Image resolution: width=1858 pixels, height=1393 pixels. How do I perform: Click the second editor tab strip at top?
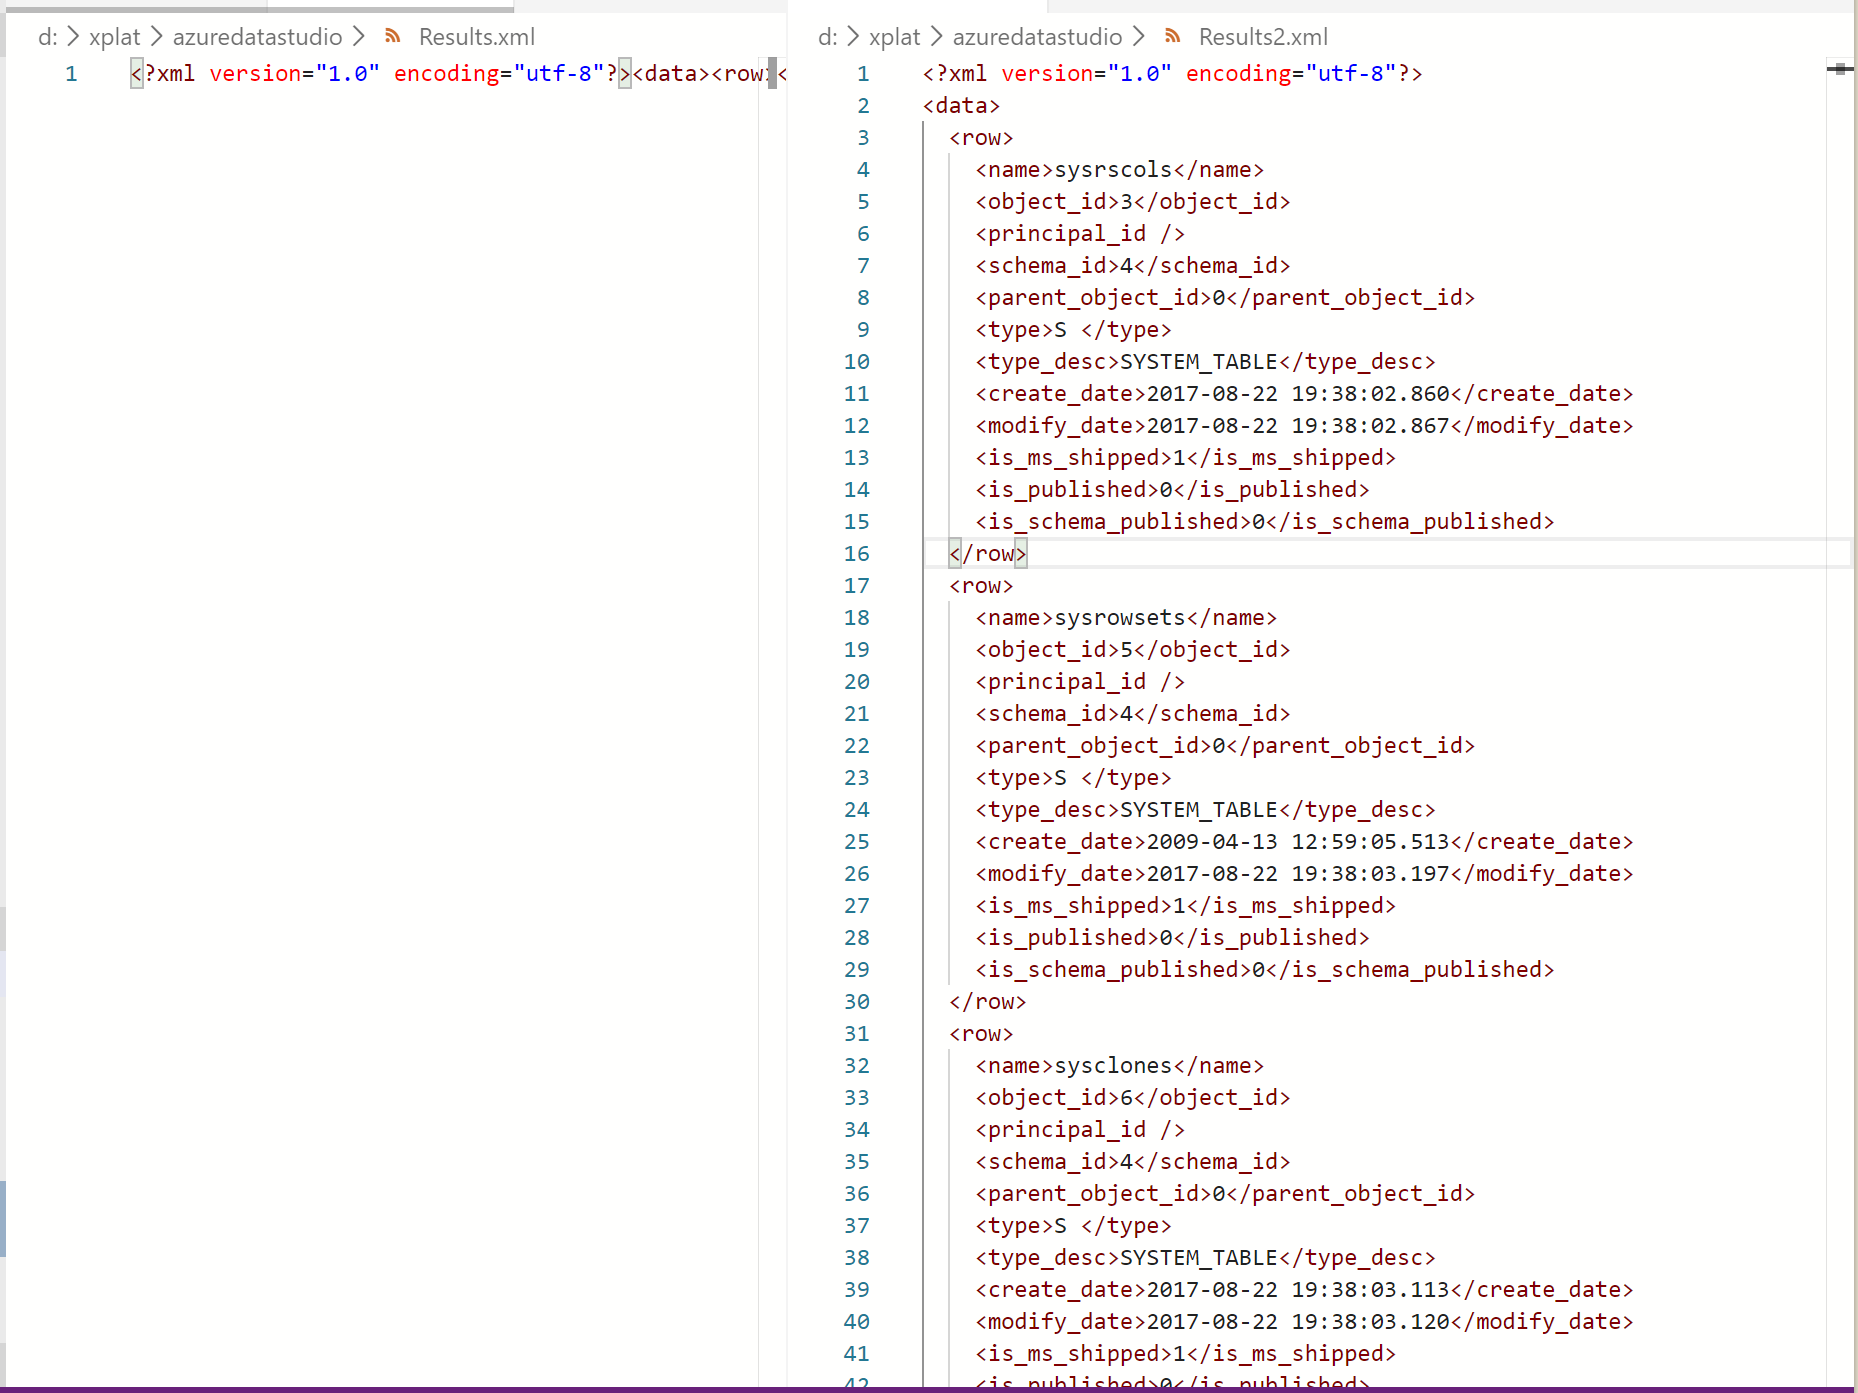[x=390, y=5]
